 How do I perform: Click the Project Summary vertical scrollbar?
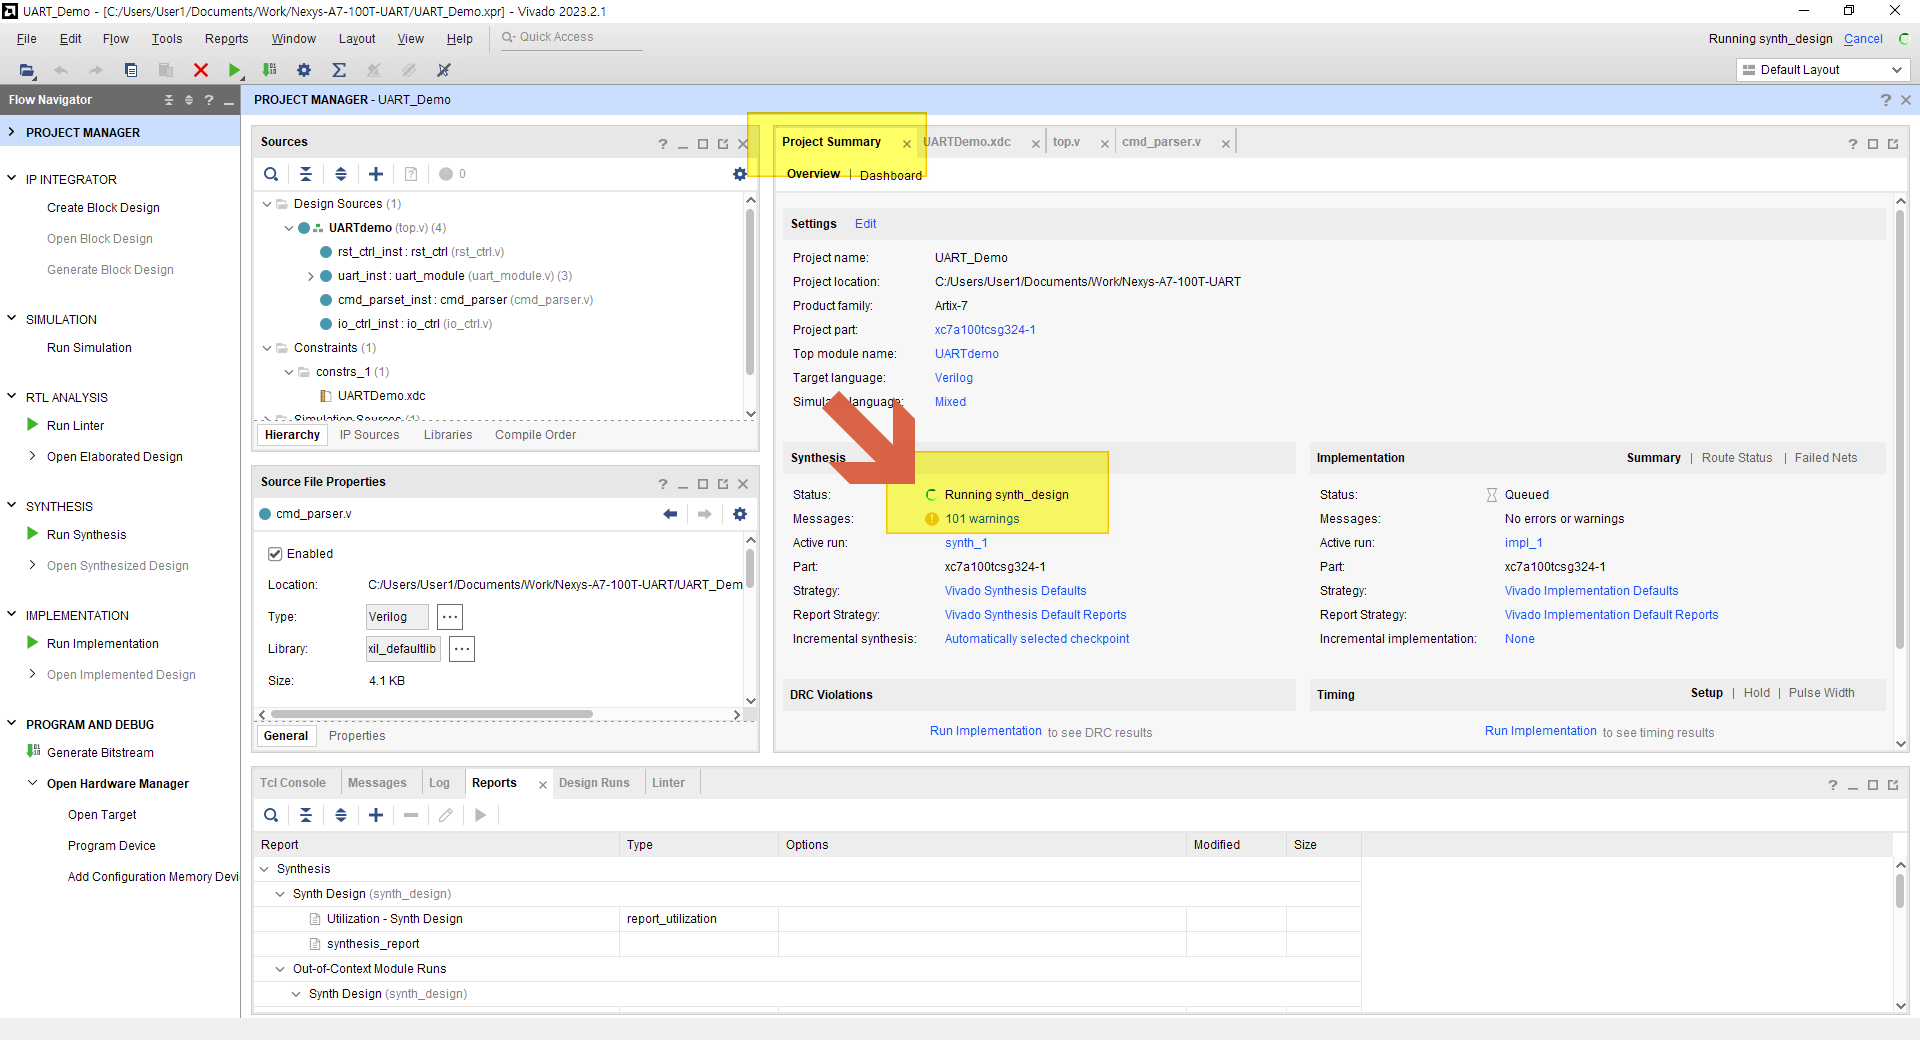click(1901, 430)
